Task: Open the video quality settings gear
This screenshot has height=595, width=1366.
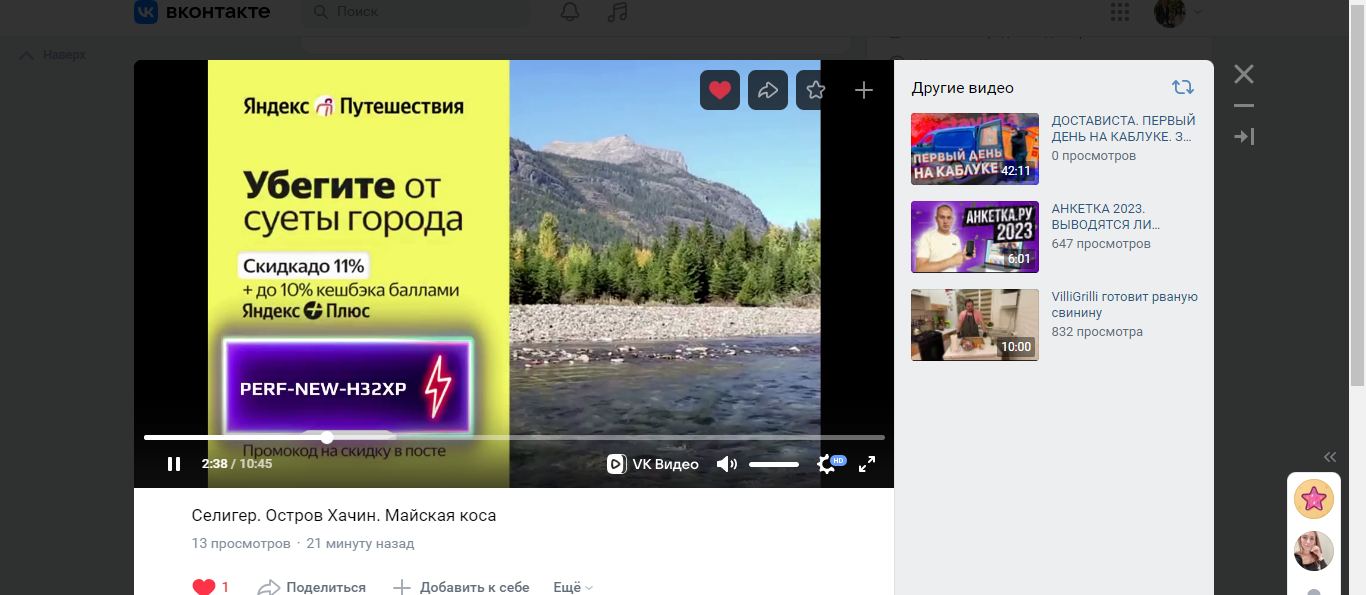Action: coord(826,464)
